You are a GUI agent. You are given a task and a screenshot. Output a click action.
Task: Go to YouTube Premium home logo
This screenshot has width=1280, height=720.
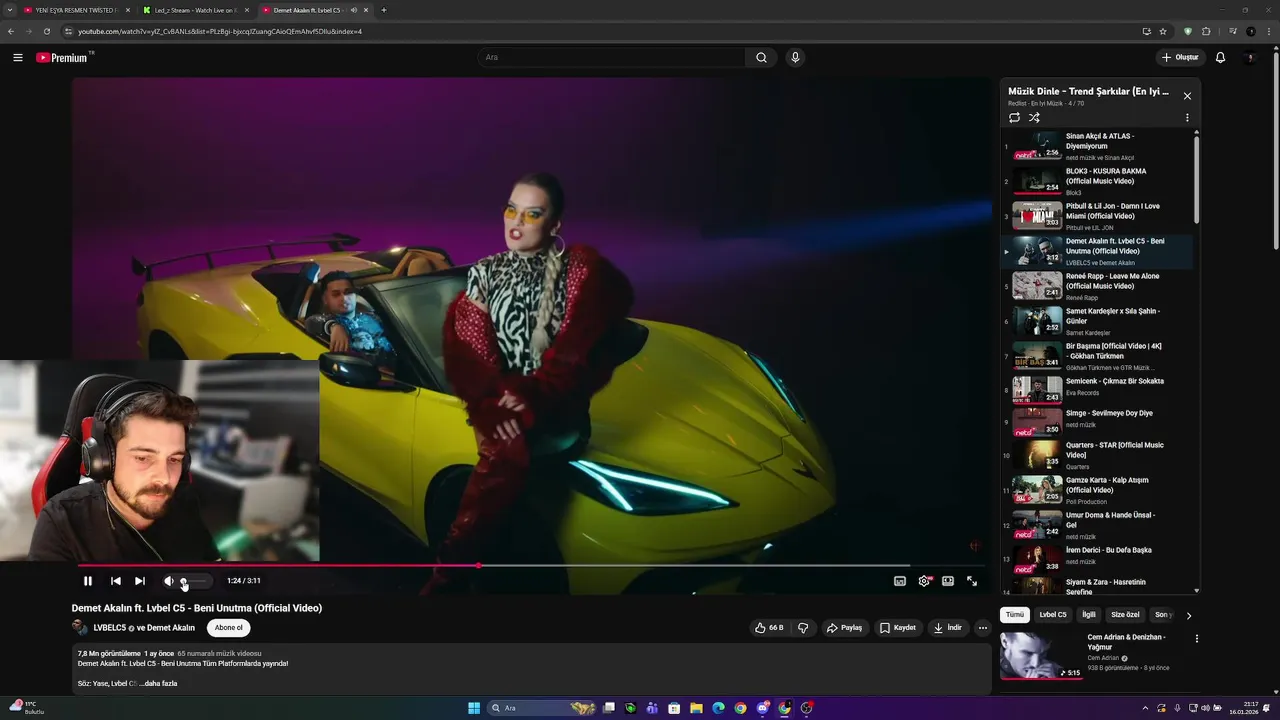click(x=64, y=58)
